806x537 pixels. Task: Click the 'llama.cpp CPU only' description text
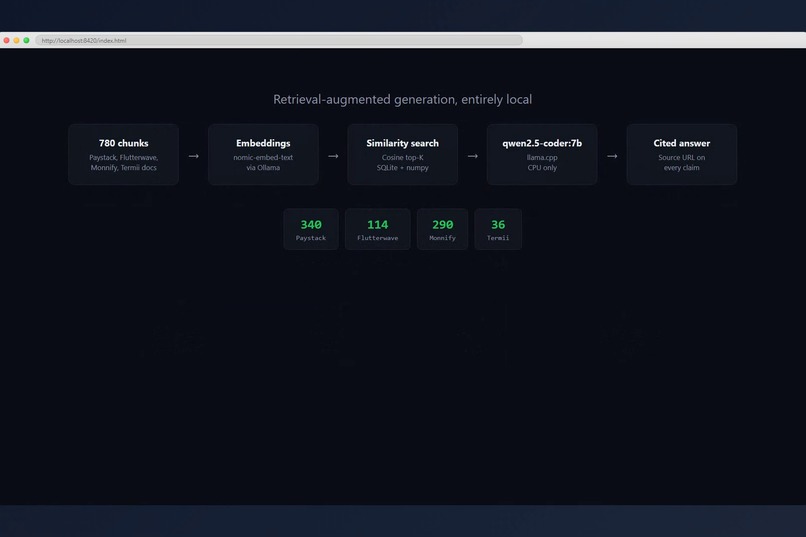542,162
